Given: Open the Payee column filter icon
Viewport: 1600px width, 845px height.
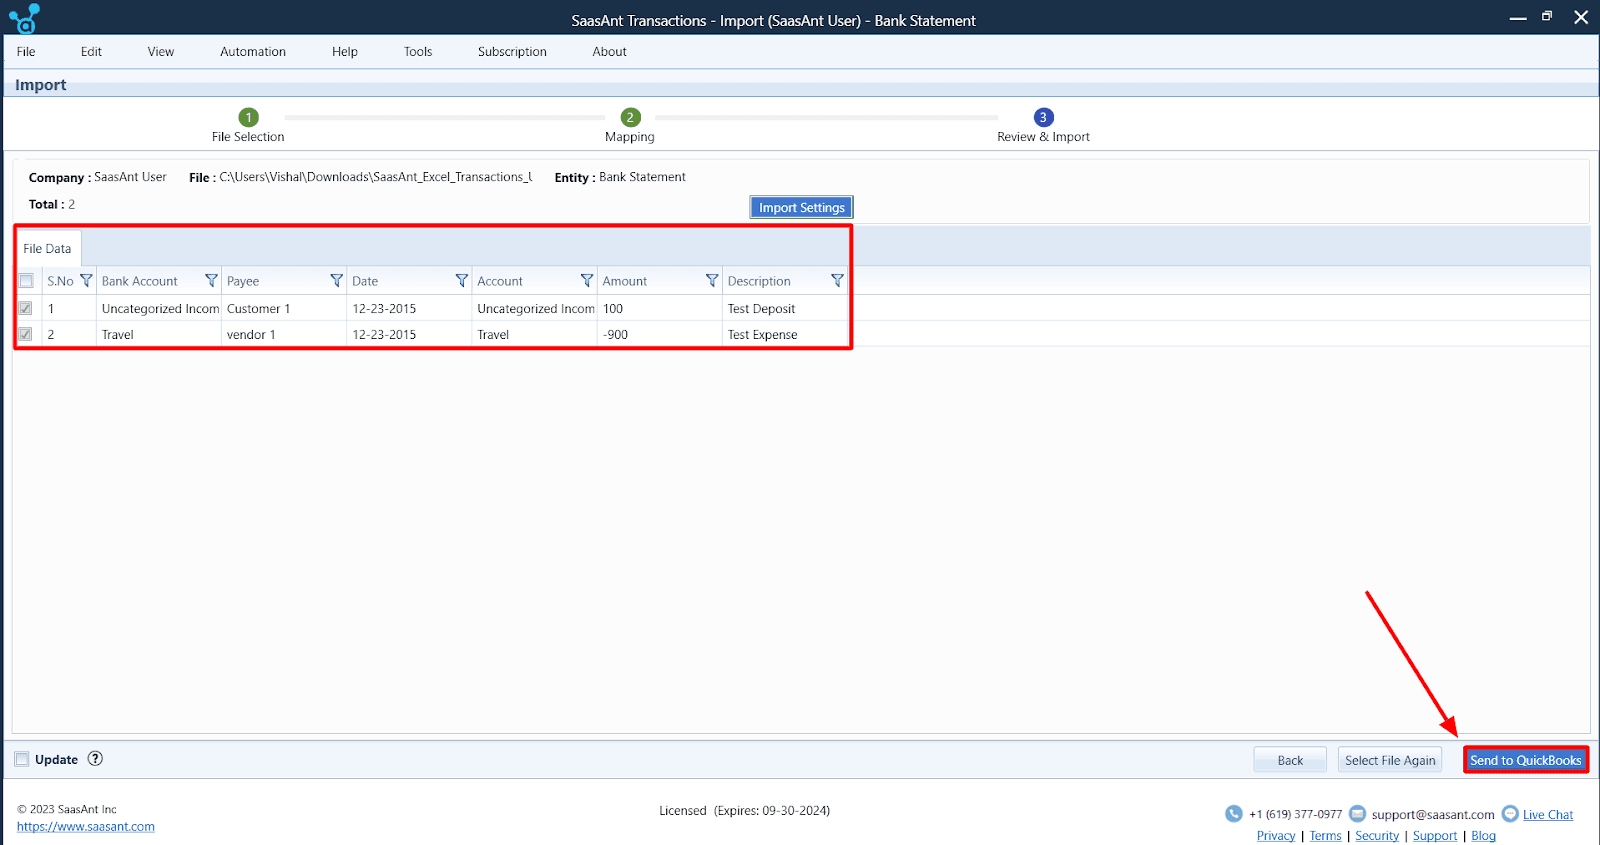Looking at the screenshot, I should [x=336, y=281].
